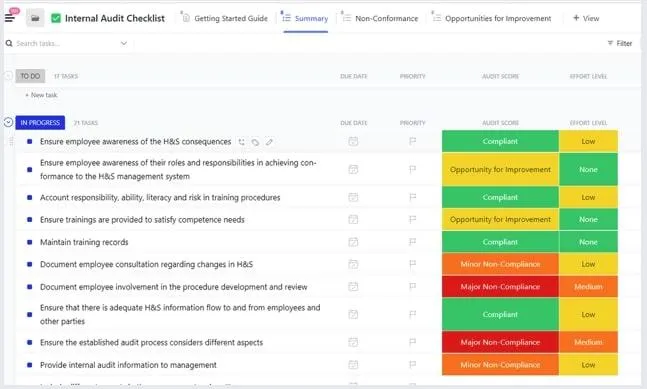
Task: Click the tag icon on H&S consequences row
Action: point(255,142)
